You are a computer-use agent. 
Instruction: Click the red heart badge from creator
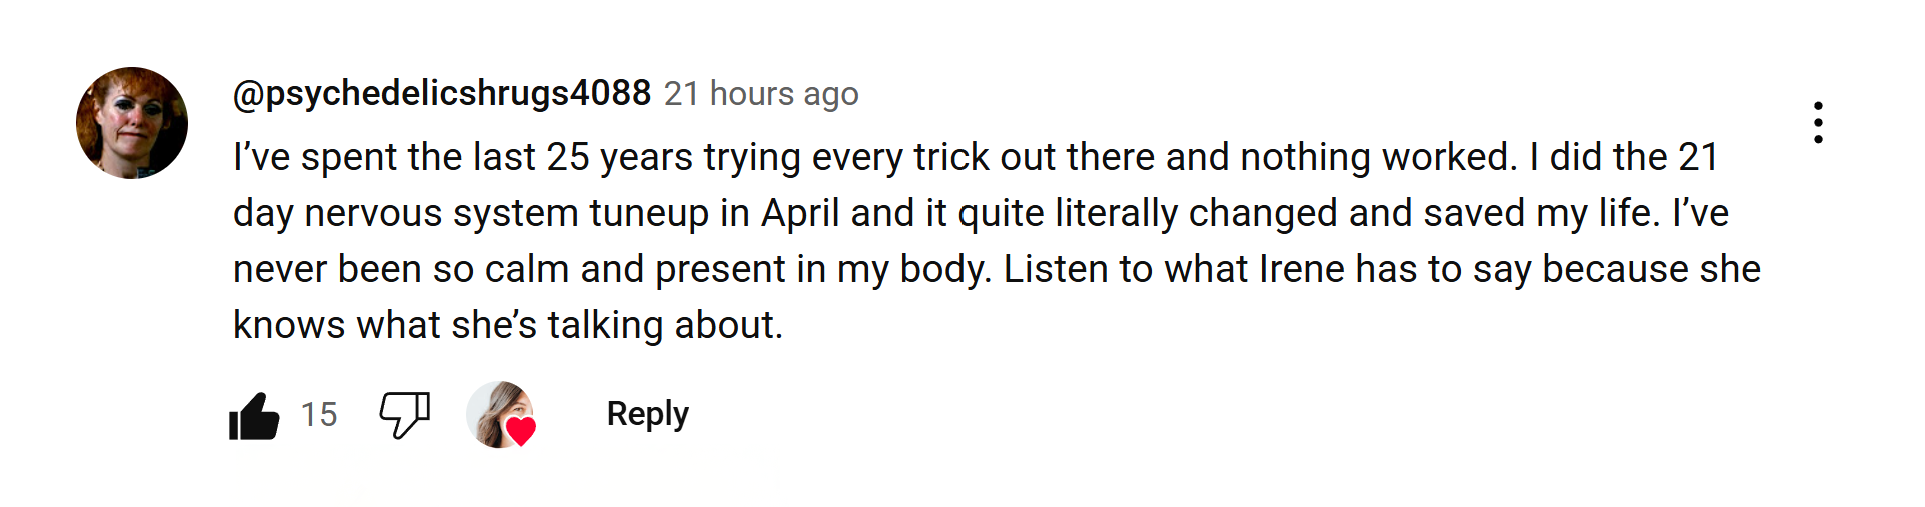pyautogui.click(x=521, y=430)
